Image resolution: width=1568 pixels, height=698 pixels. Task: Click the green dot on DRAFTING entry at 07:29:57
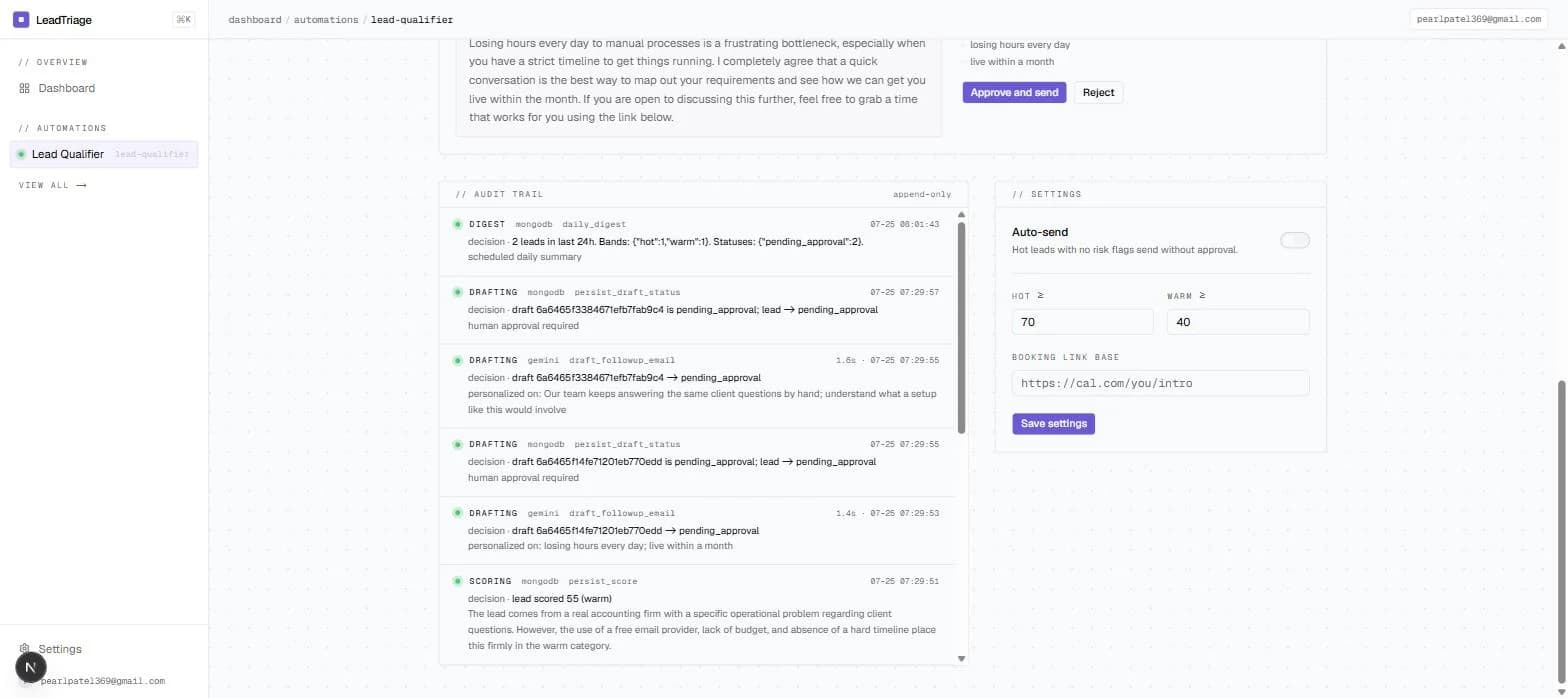[458, 292]
